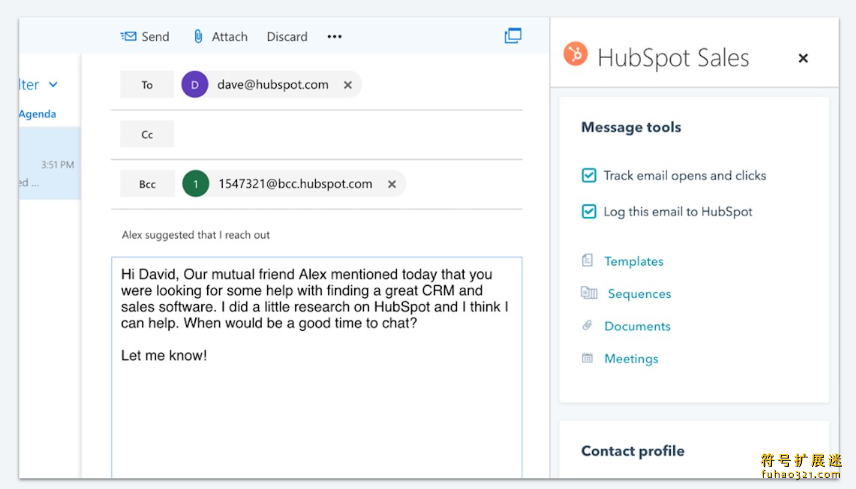Click the Attach paperclip icon

198,37
